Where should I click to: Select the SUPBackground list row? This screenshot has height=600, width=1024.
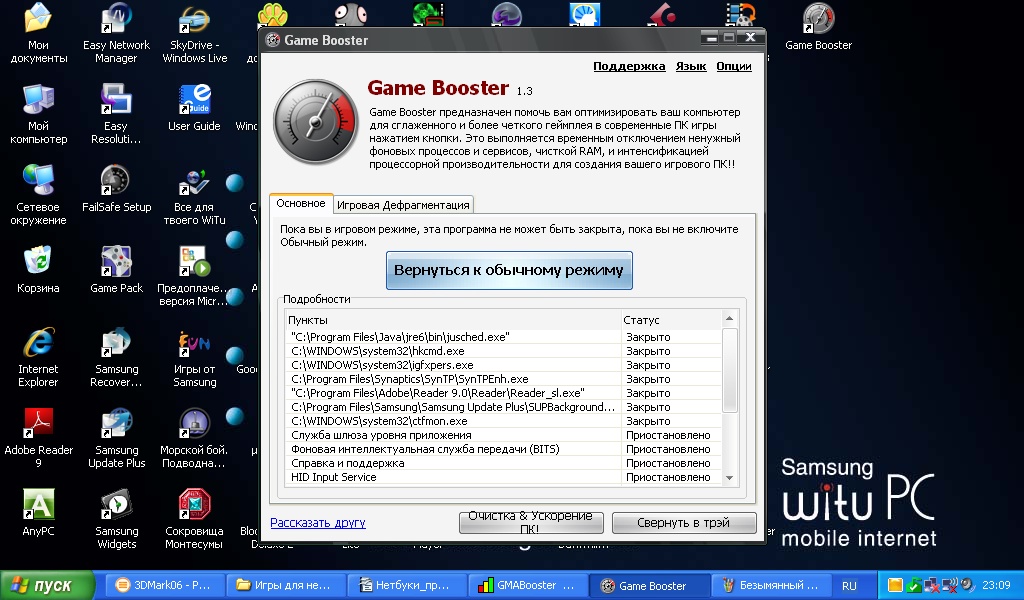coord(504,407)
